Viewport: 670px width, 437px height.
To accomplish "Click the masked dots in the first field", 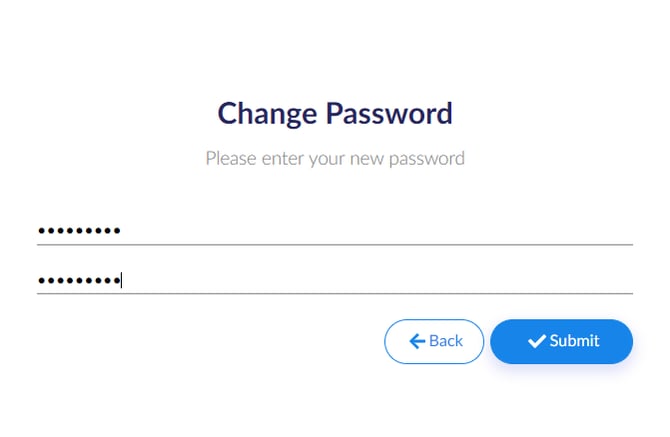I will 79,231.
